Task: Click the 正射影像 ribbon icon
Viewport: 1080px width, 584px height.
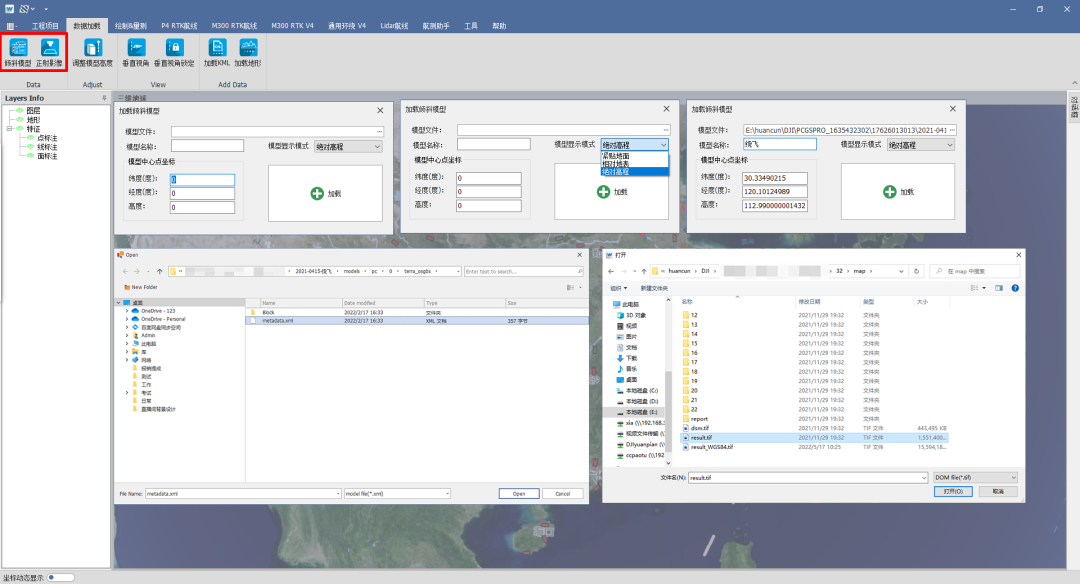Action: tap(50, 48)
